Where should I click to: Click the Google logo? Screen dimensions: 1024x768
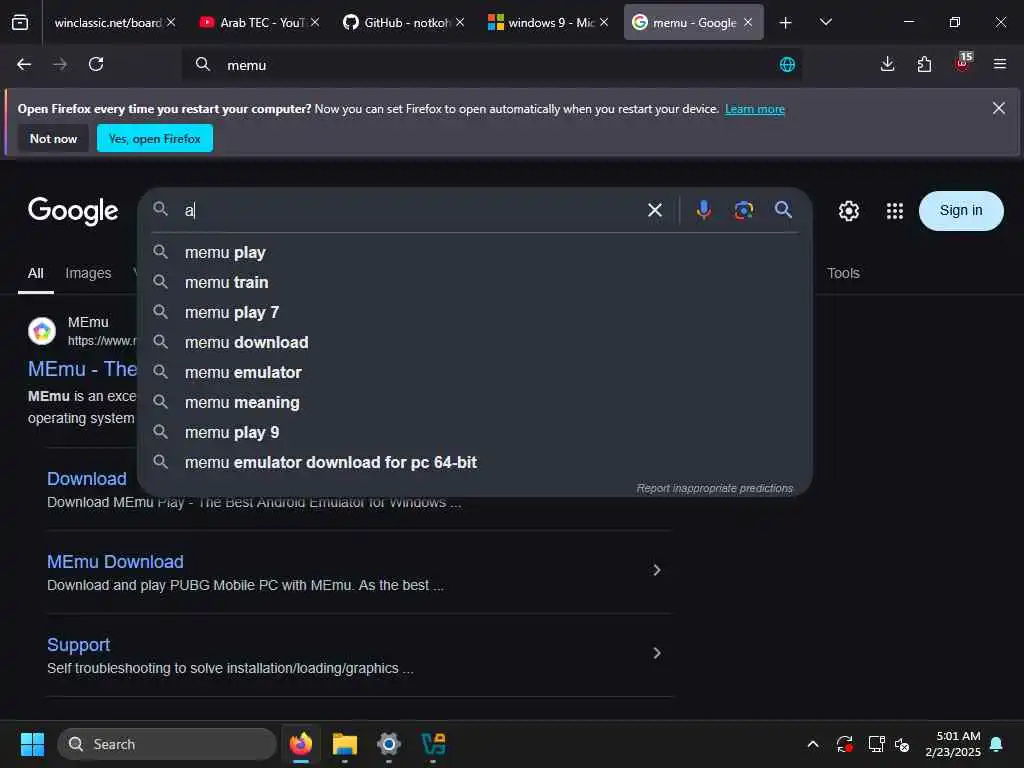73,211
